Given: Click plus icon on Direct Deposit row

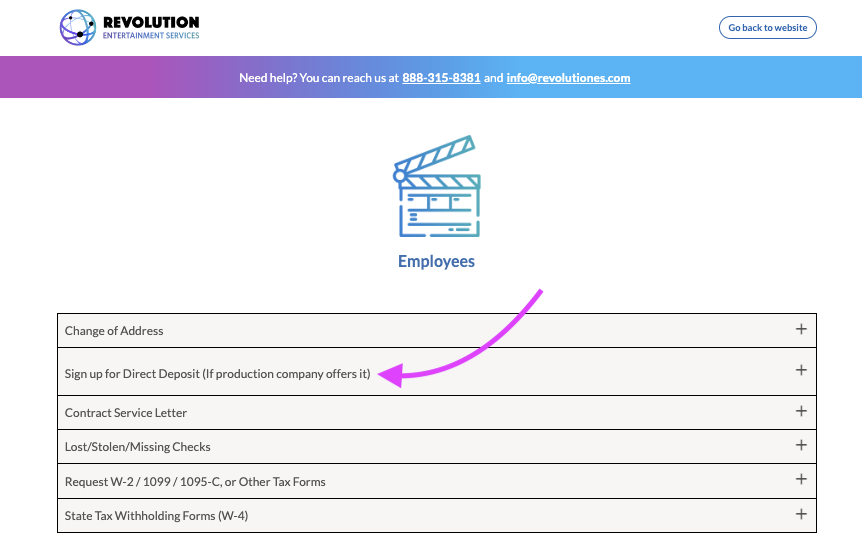Looking at the screenshot, I should click(x=801, y=370).
